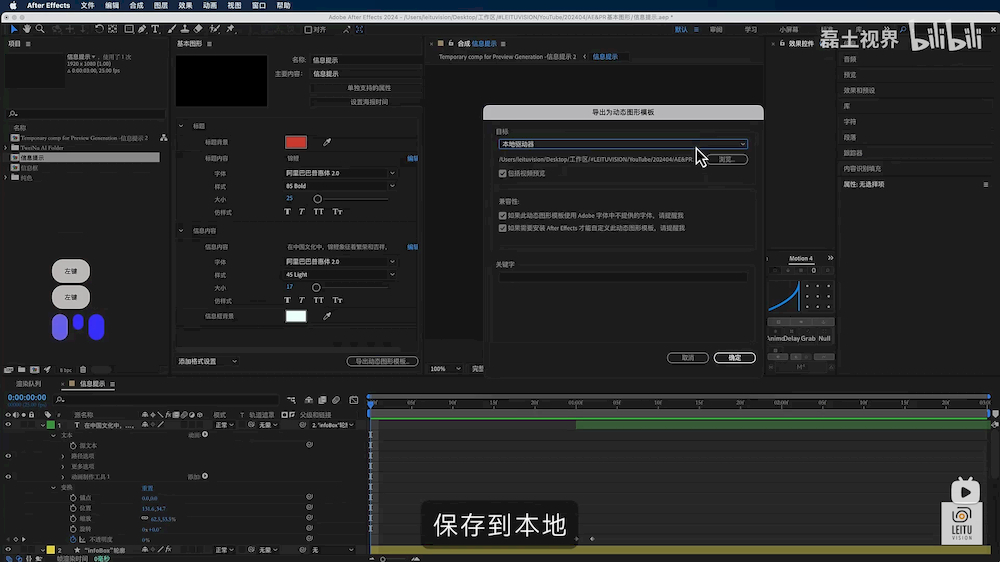Select the Eraser tool
This screenshot has width=1000, height=562.
[198, 29]
